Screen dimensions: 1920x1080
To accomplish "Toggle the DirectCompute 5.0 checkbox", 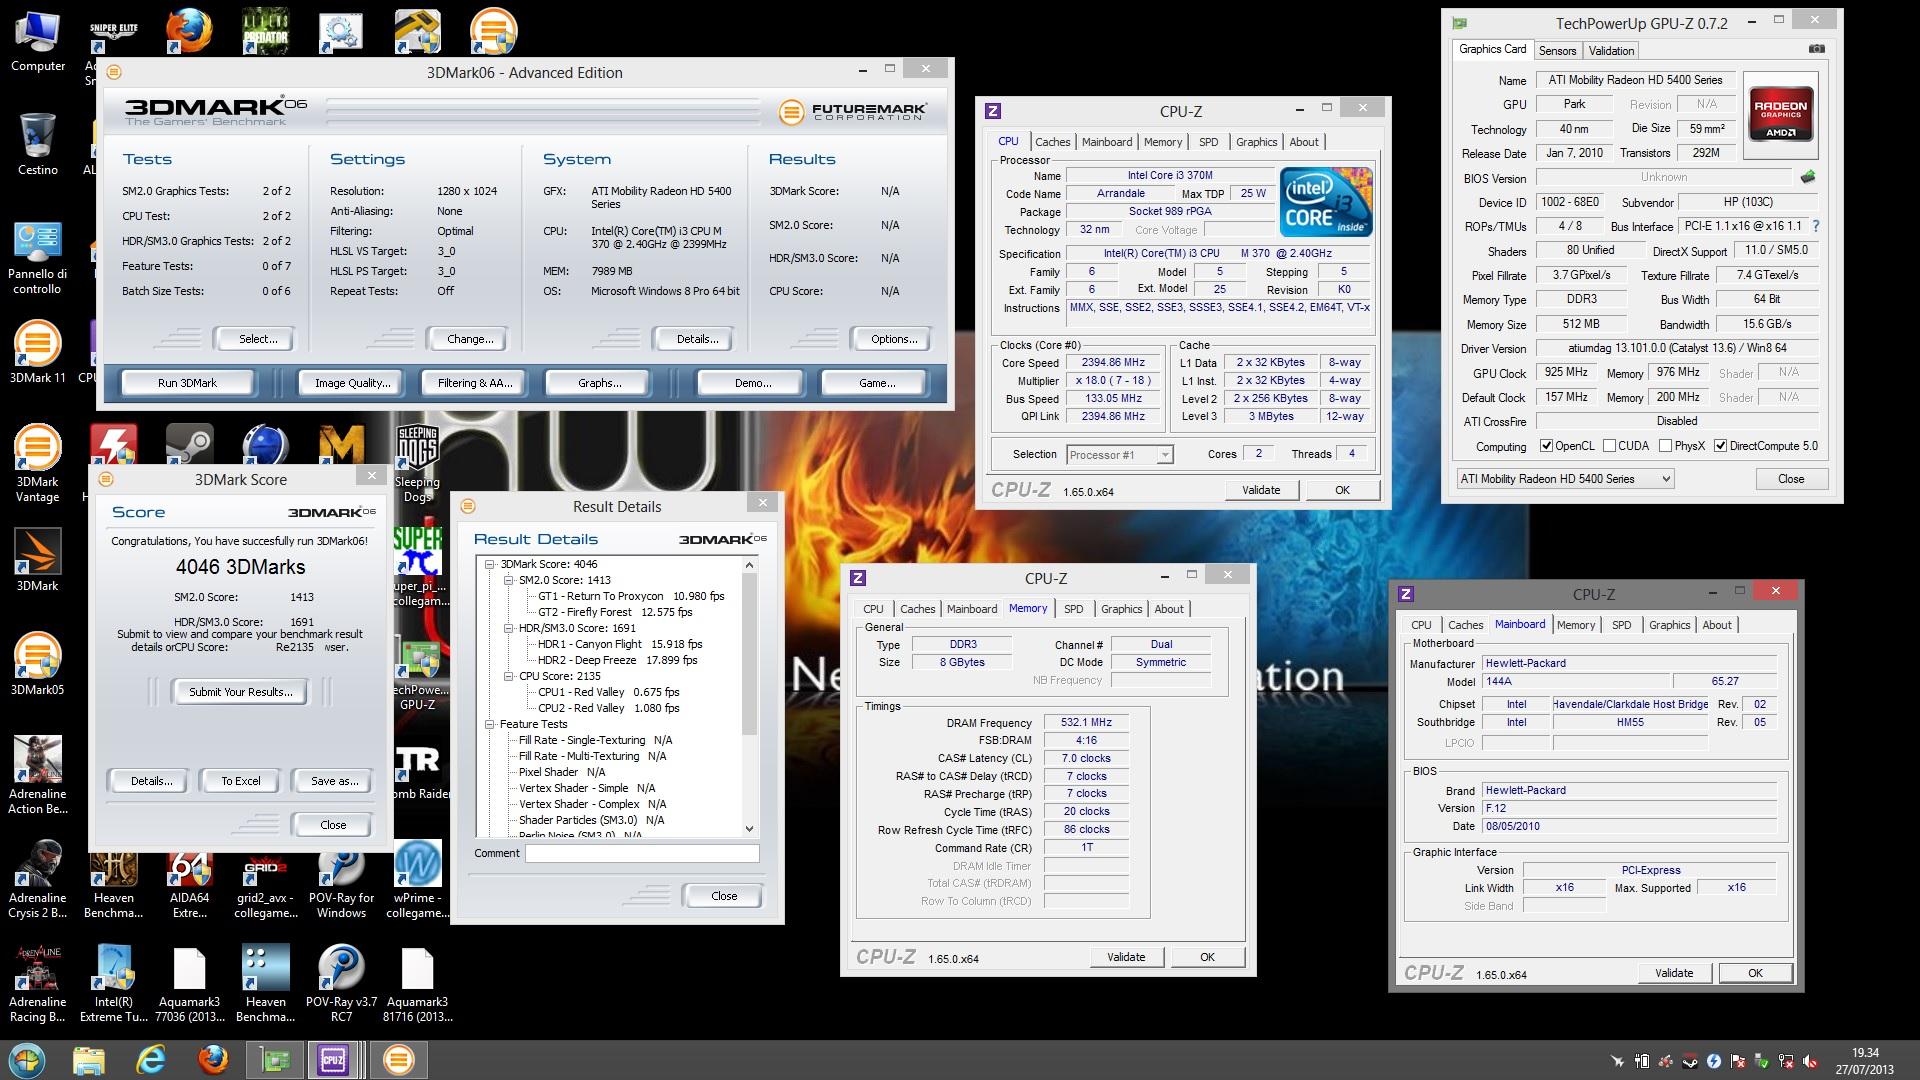I will [1721, 446].
